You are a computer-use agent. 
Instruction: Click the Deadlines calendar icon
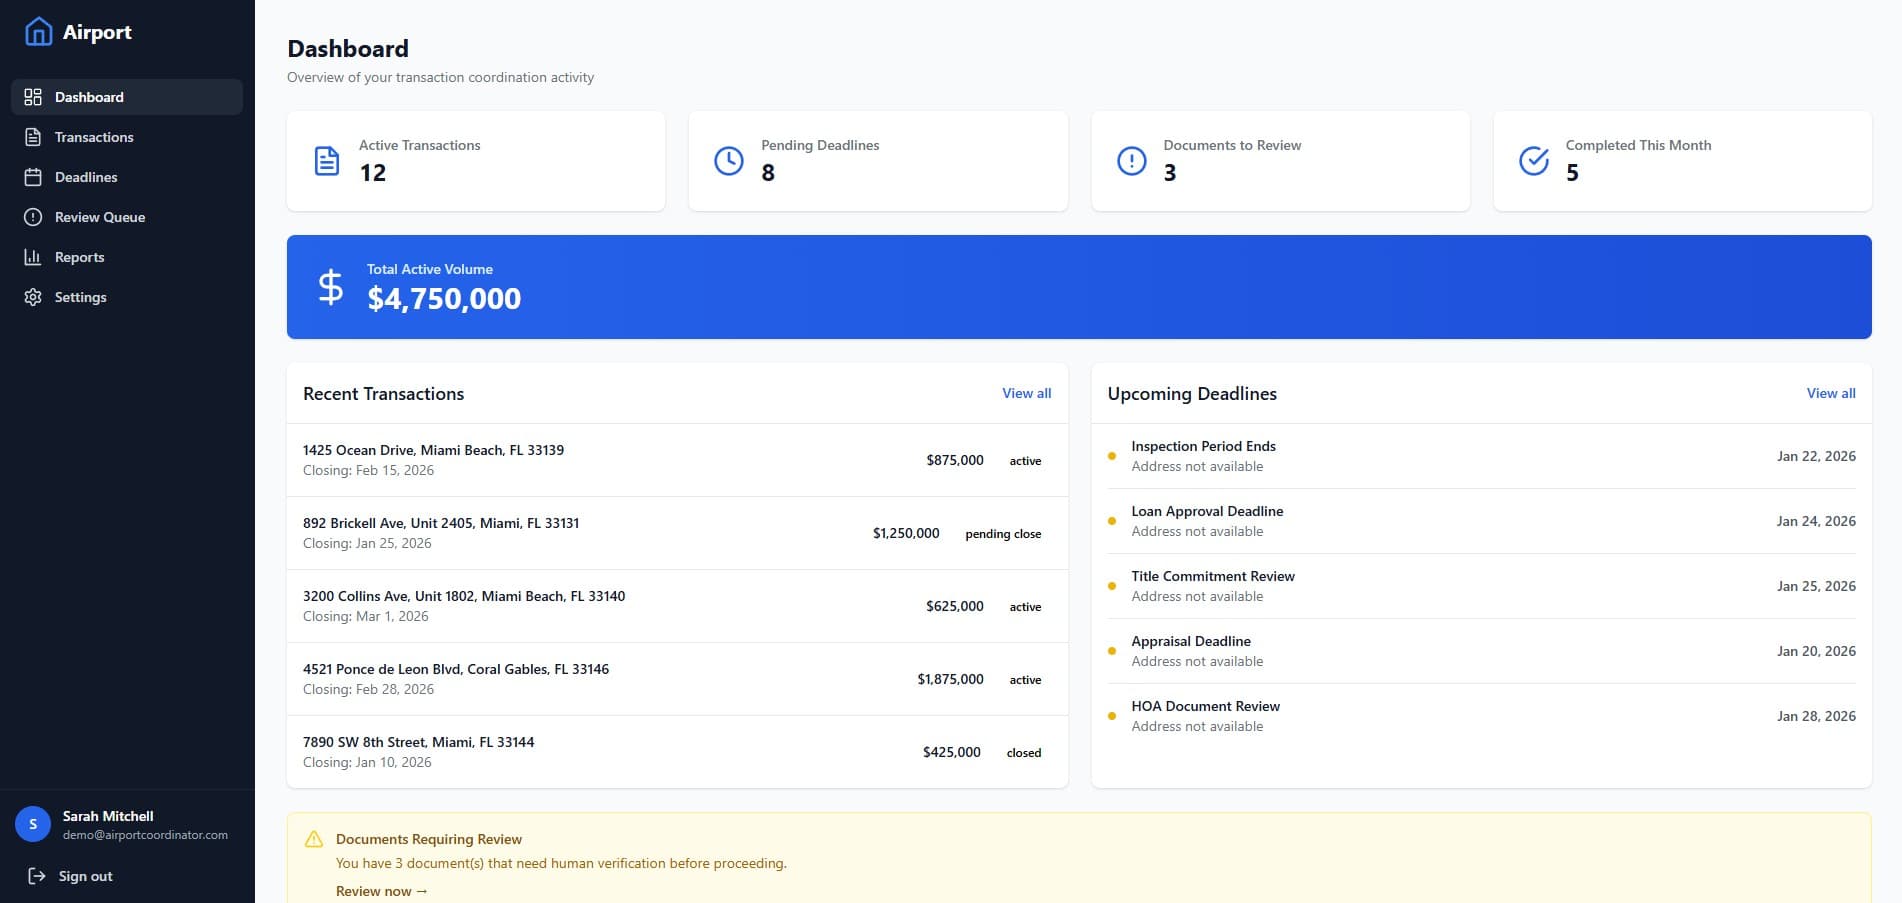[x=31, y=177]
